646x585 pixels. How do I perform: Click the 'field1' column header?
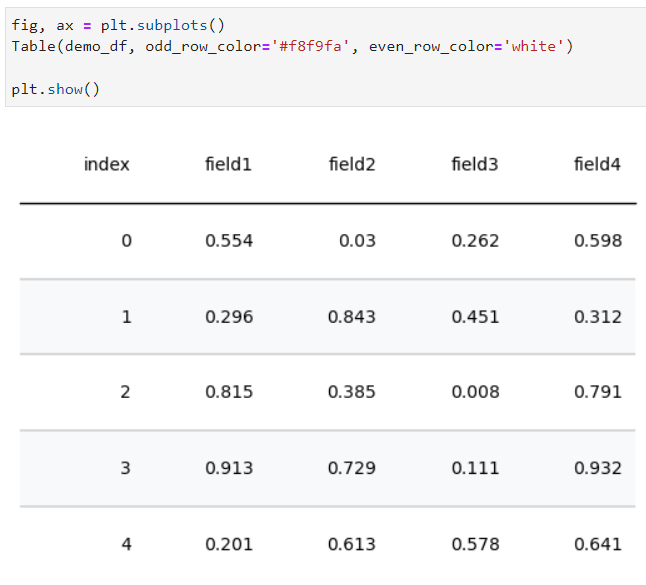(x=229, y=164)
